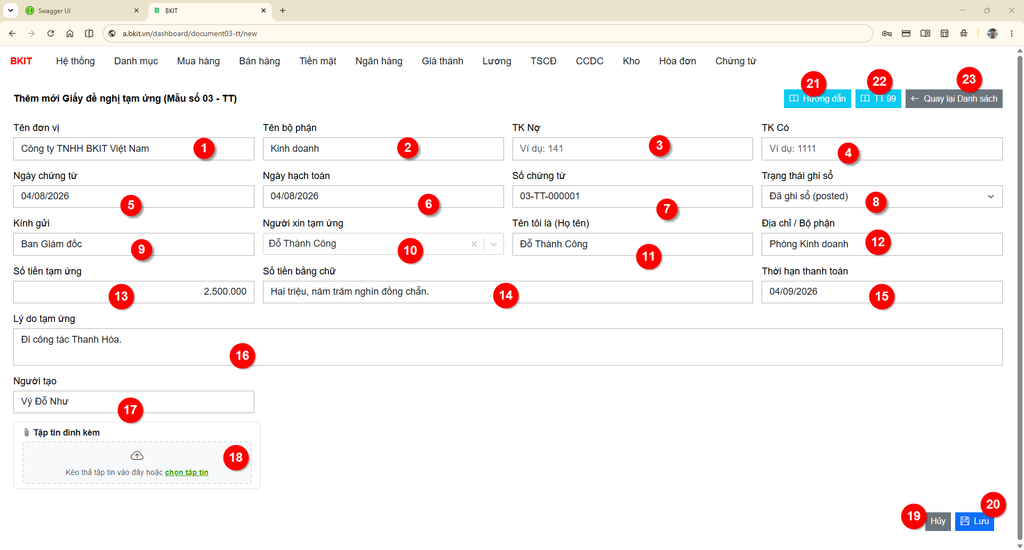The height and width of the screenshot is (550, 1024).
Task: Go back using browser back arrow
Action: click(x=12, y=33)
